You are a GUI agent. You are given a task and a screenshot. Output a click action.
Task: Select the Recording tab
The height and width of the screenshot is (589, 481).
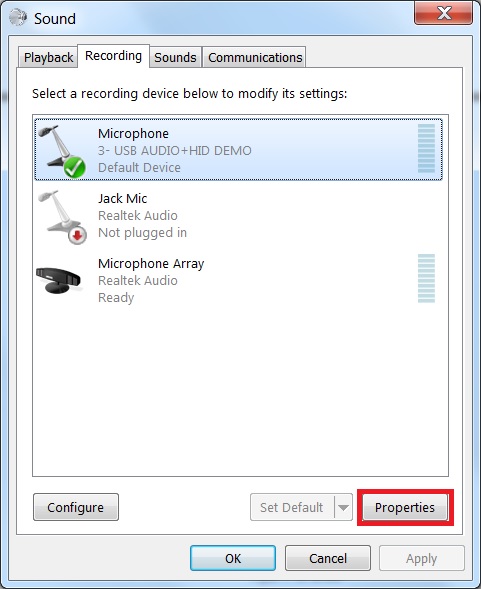113,56
